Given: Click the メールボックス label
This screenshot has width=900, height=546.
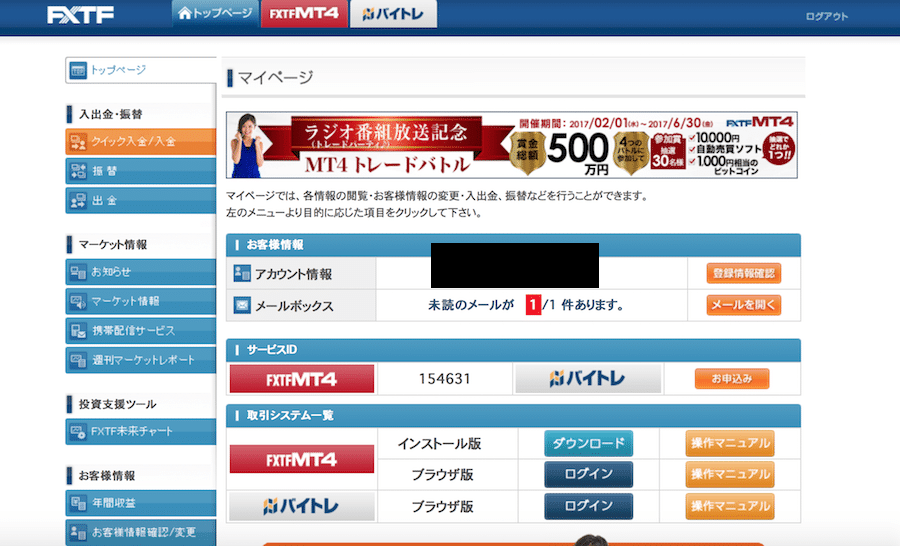Looking at the screenshot, I should point(294,306).
